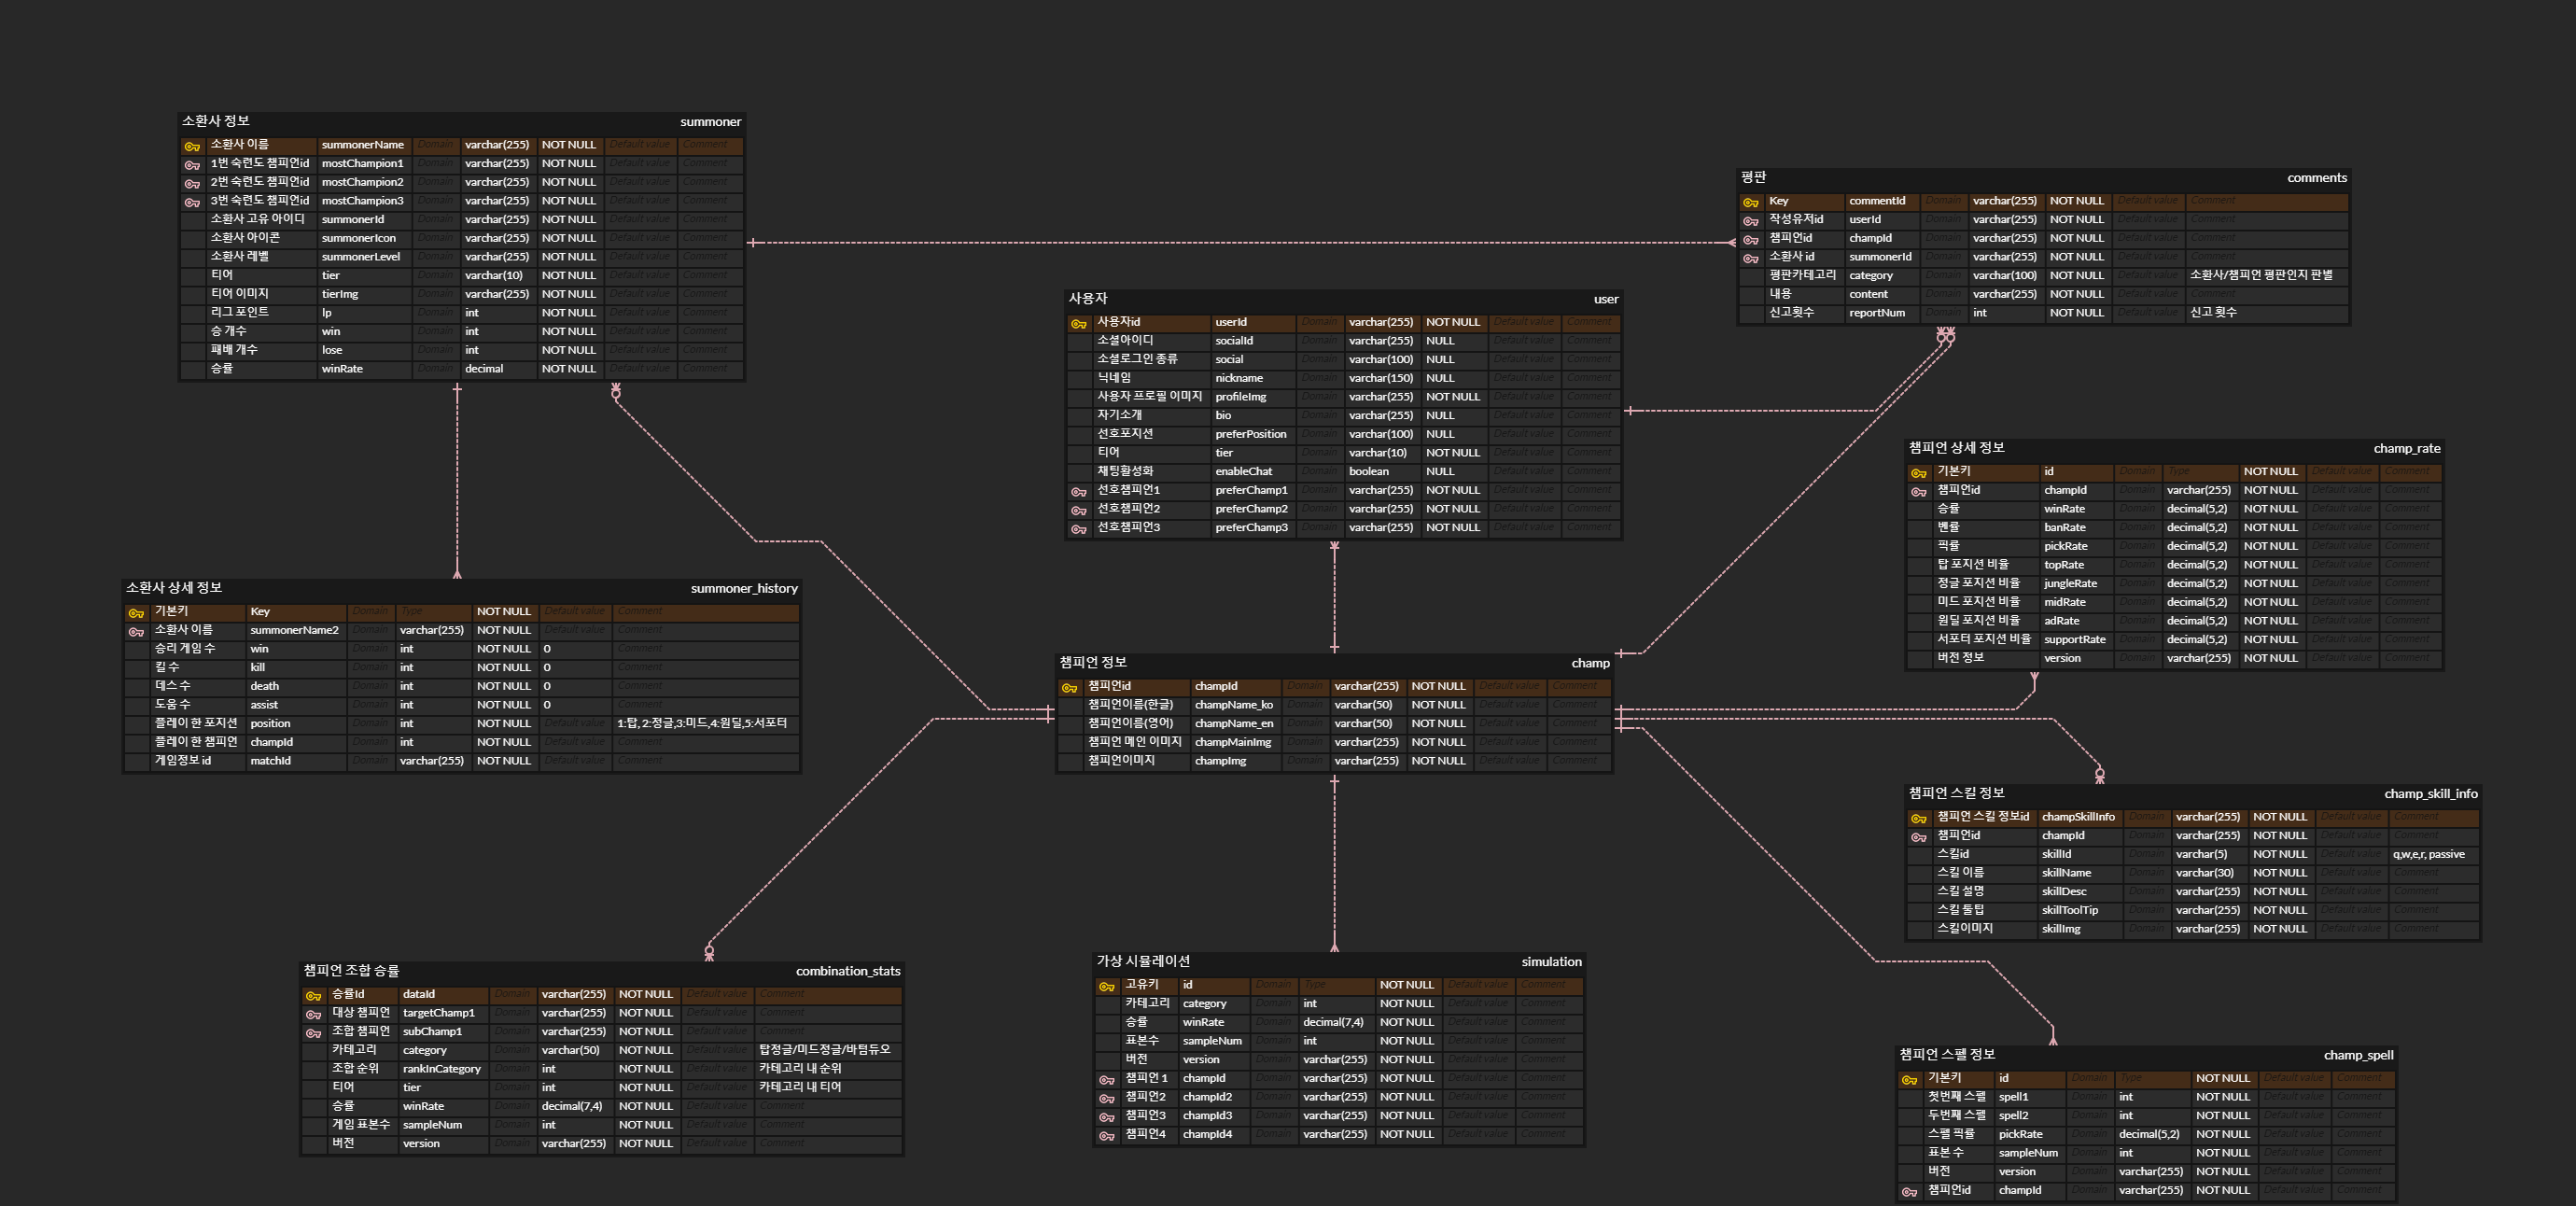
Task: Click the varchar(100) type of preferPosition
Action: pyautogui.click(x=1380, y=434)
